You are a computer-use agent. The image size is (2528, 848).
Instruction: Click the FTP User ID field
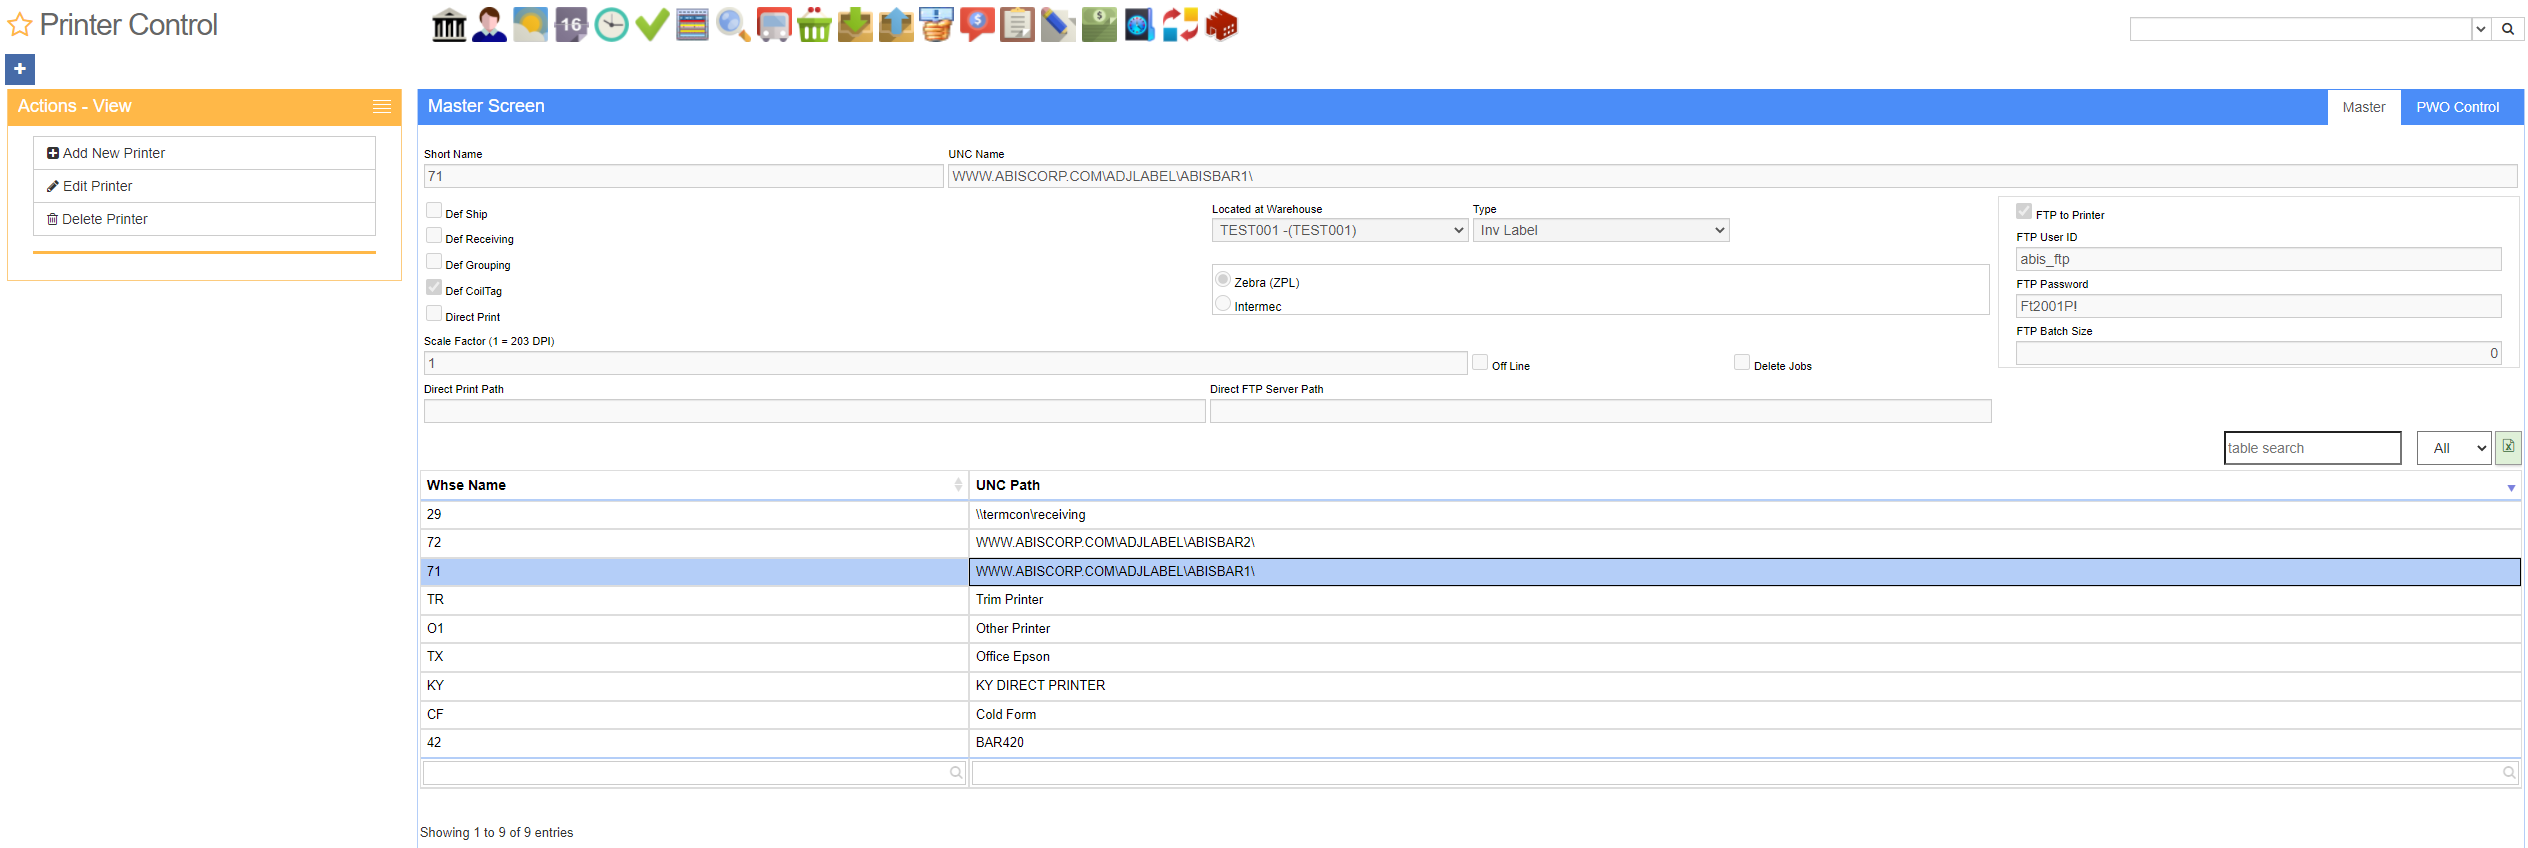tap(2258, 259)
